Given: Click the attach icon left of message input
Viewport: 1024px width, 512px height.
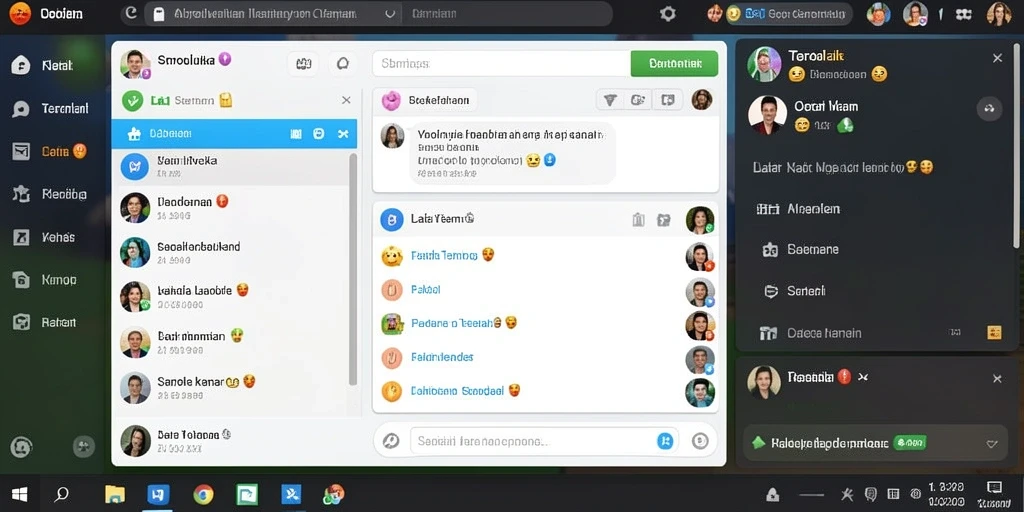Looking at the screenshot, I should coord(391,441).
